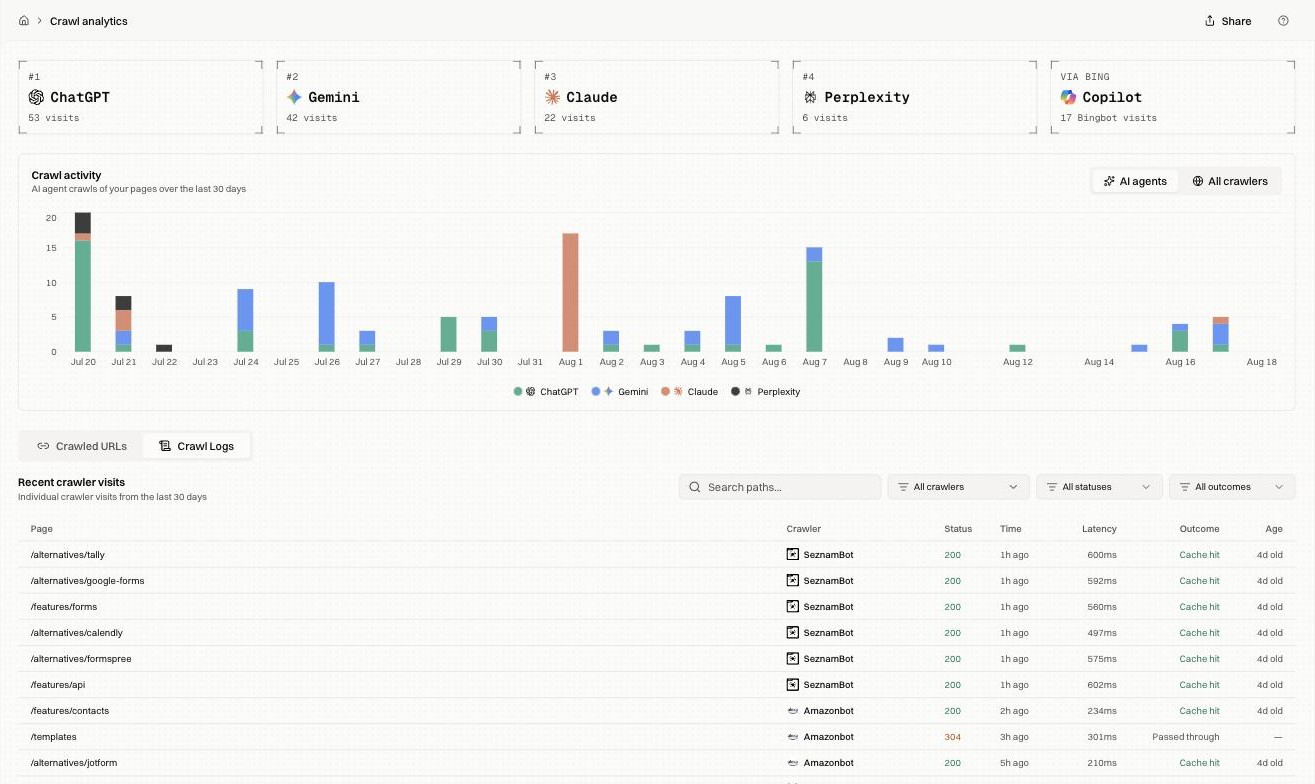The image size is (1315, 784).
Task: Open the /templates page row
Action: coord(656,737)
